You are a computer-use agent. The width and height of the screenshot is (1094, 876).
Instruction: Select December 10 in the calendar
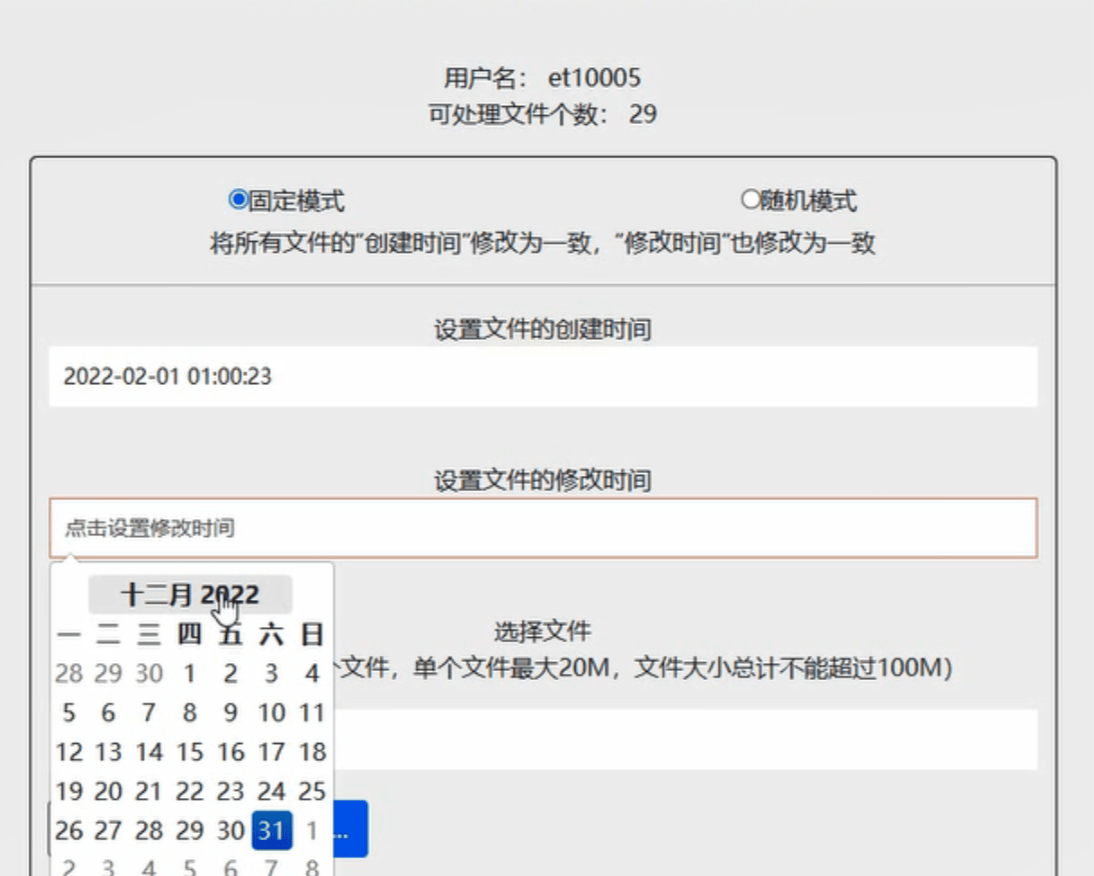pyautogui.click(x=270, y=713)
